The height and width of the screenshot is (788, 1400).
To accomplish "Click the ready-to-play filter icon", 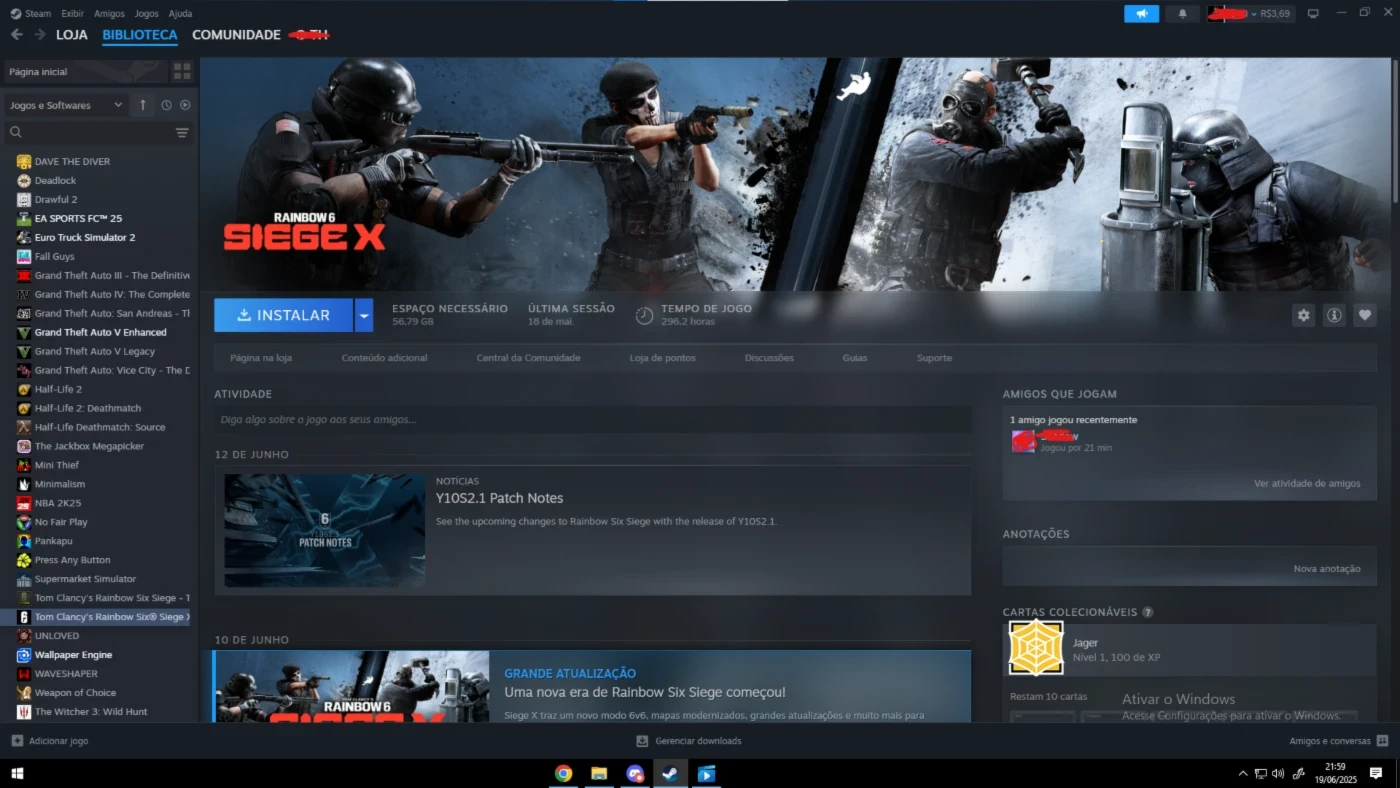I will tap(185, 105).
